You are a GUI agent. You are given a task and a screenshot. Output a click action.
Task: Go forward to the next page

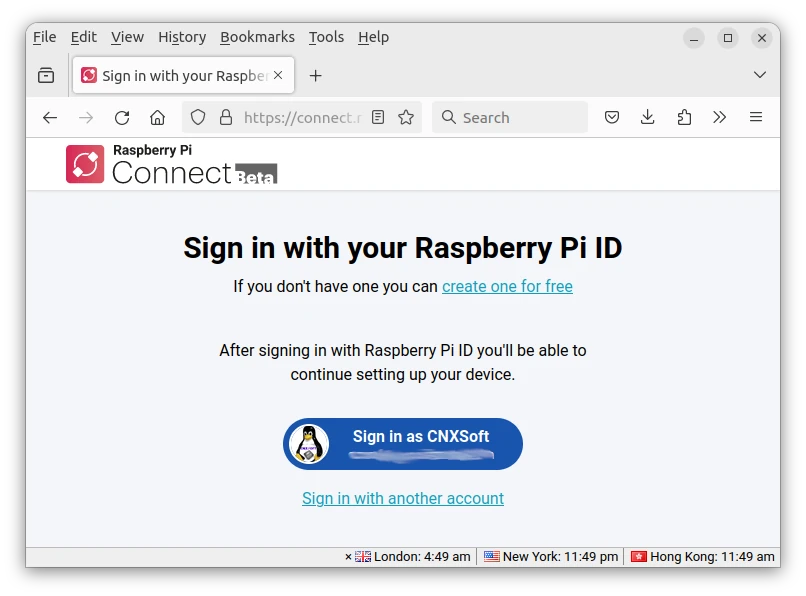tap(86, 118)
